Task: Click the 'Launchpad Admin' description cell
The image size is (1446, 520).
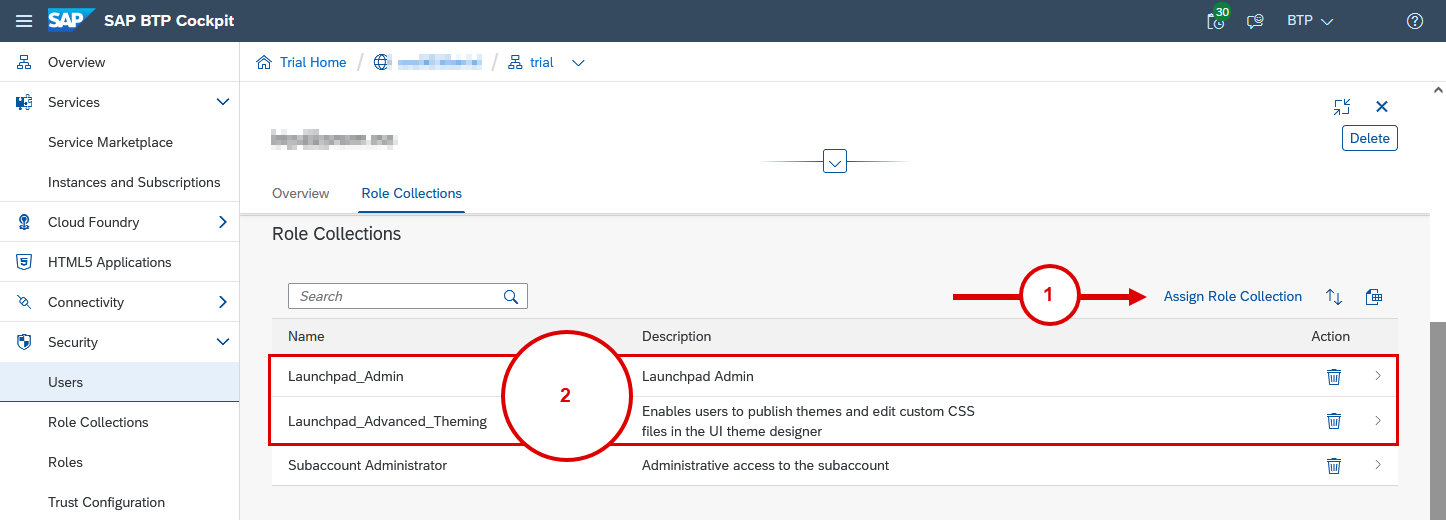Action: (x=697, y=376)
